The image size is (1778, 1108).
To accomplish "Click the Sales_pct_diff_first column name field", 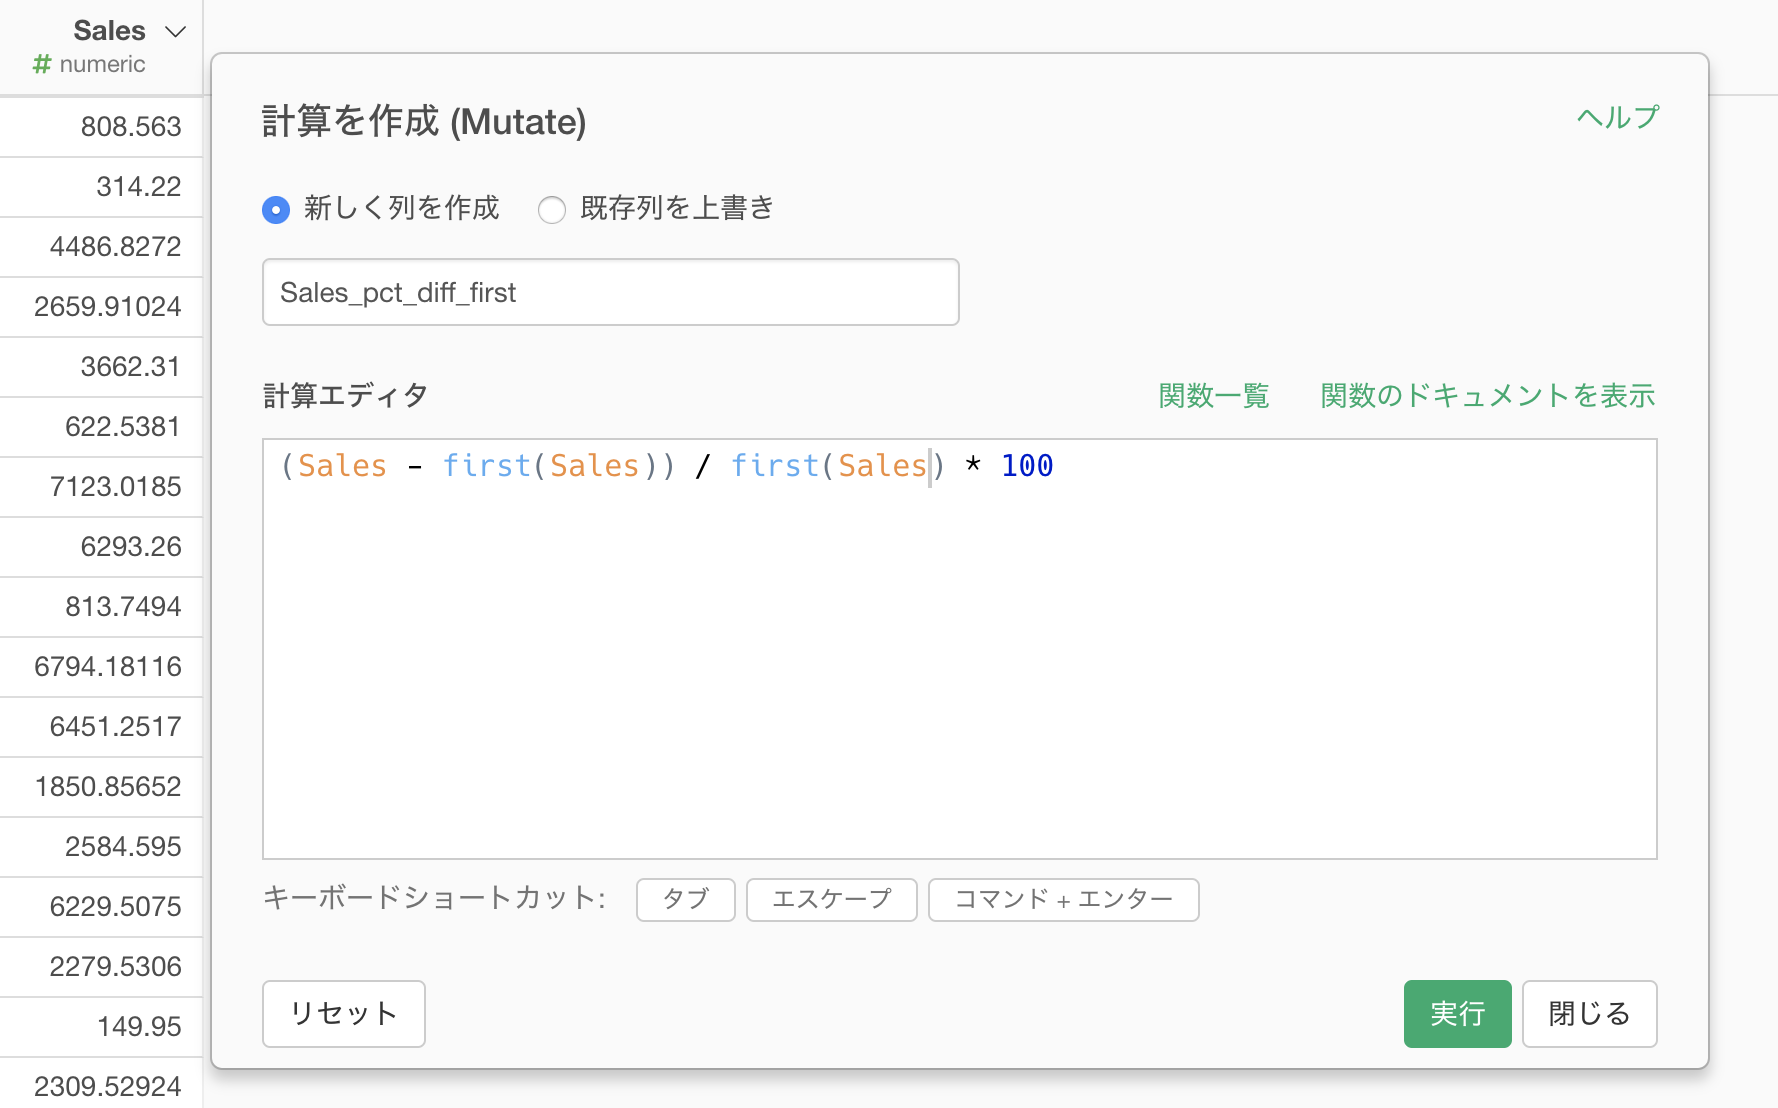I will point(610,292).
